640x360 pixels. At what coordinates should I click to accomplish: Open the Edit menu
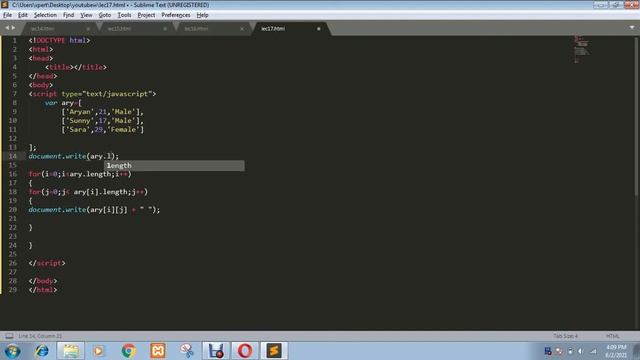(x=23, y=15)
